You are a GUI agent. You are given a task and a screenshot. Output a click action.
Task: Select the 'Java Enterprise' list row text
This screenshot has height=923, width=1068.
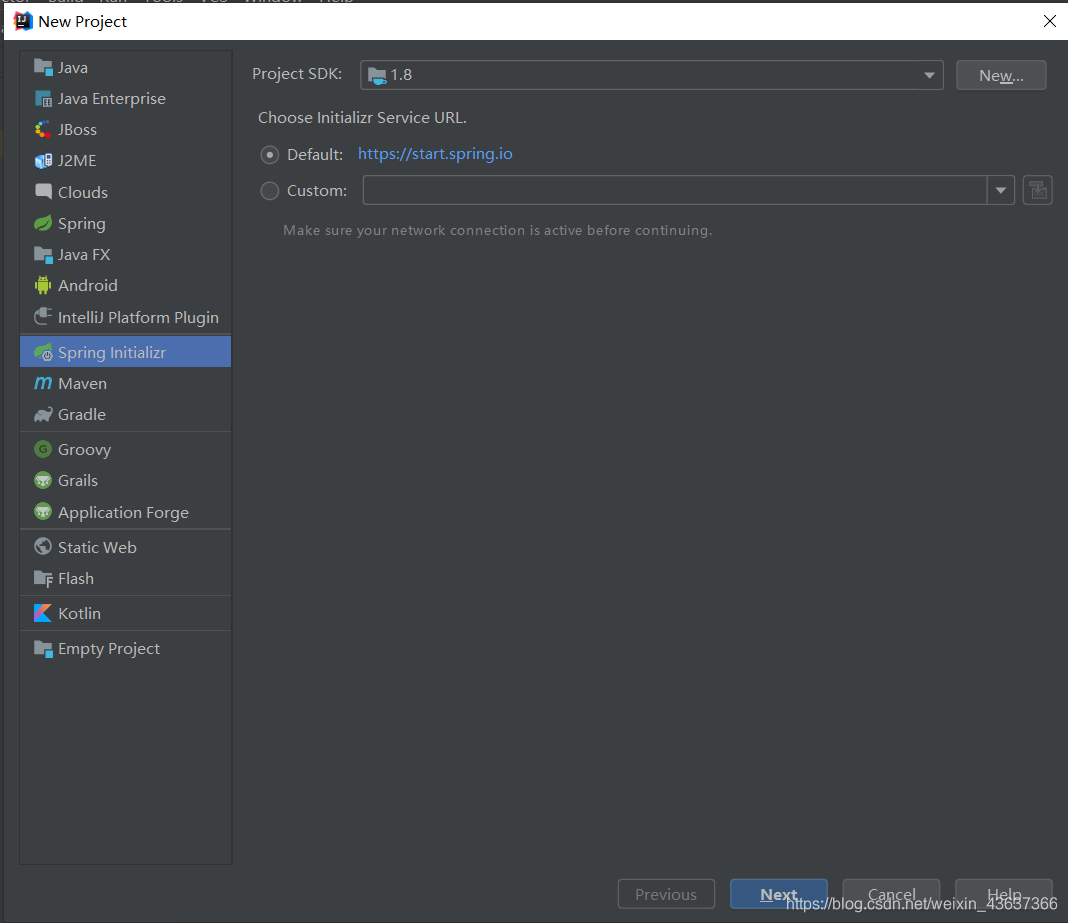pos(112,99)
